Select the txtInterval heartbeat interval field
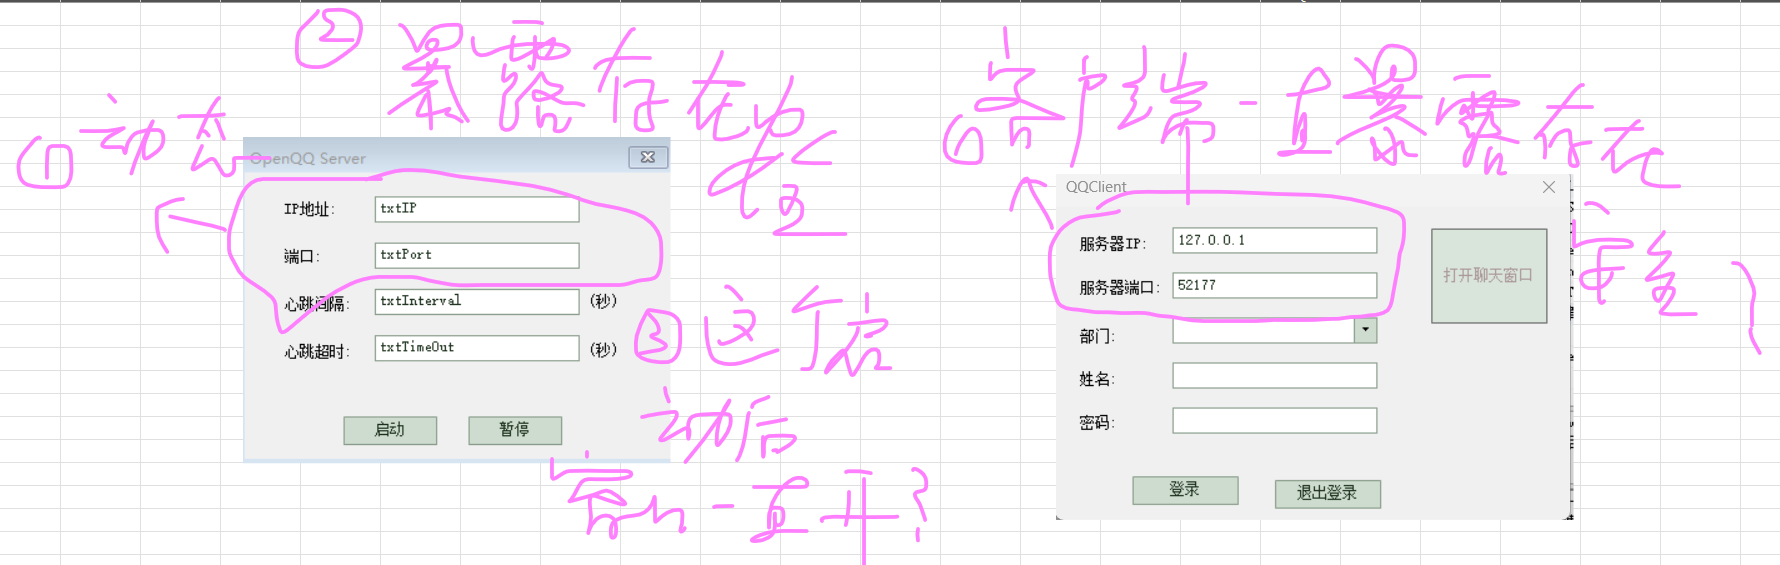This screenshot has width=1780, height=565. point(477,301)
